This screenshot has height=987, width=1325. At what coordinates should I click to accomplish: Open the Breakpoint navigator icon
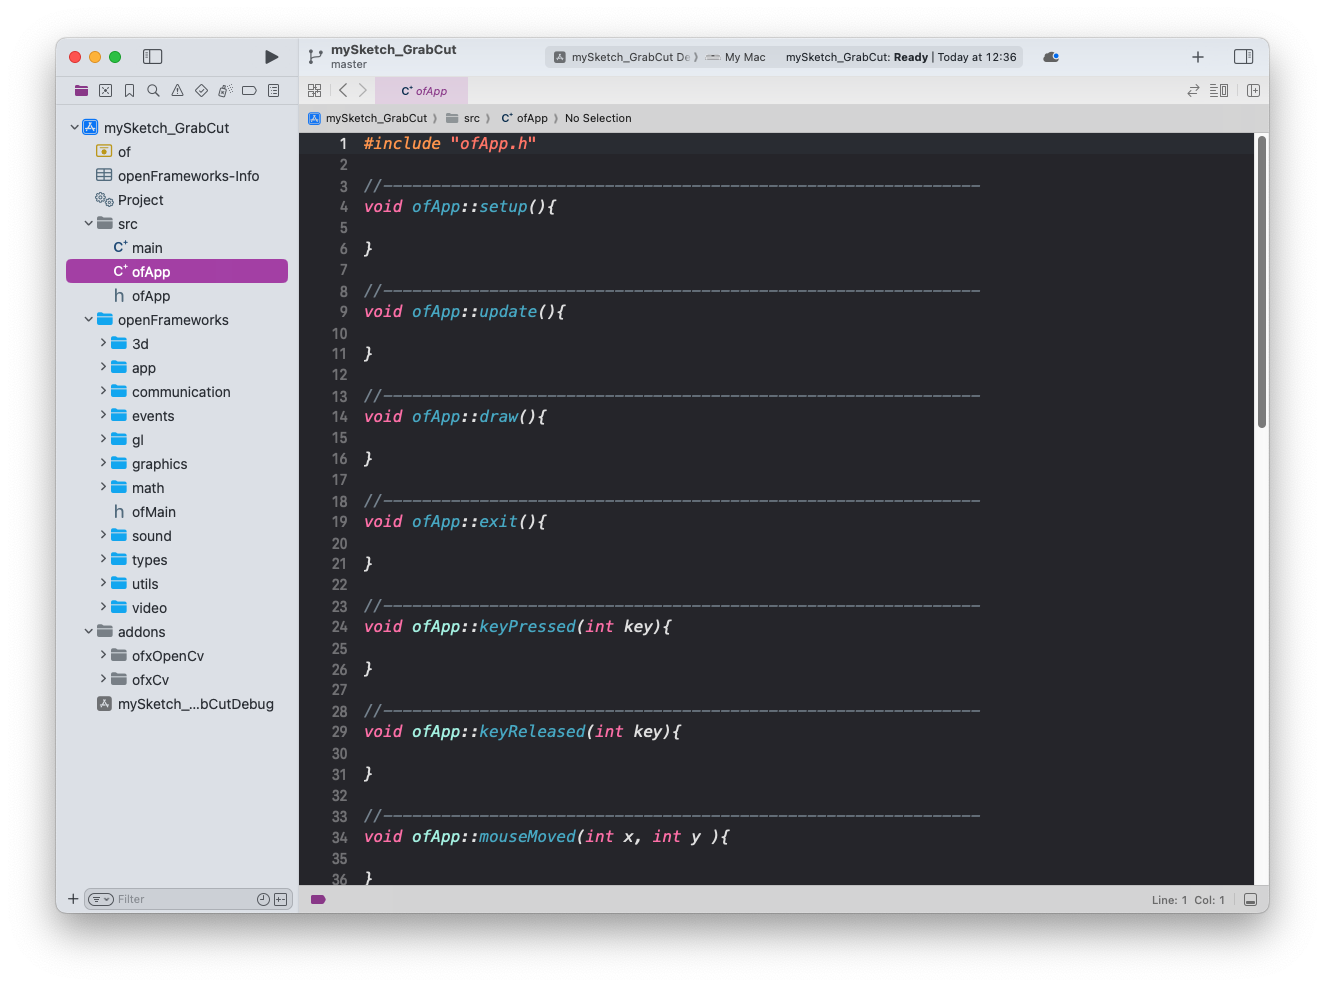[x=249, y=91]
